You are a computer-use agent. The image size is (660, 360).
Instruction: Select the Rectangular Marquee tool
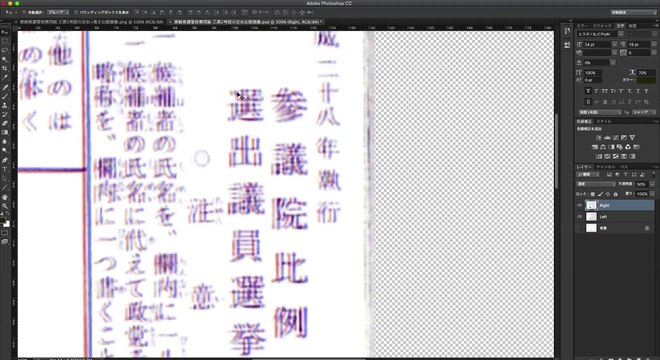4,41
